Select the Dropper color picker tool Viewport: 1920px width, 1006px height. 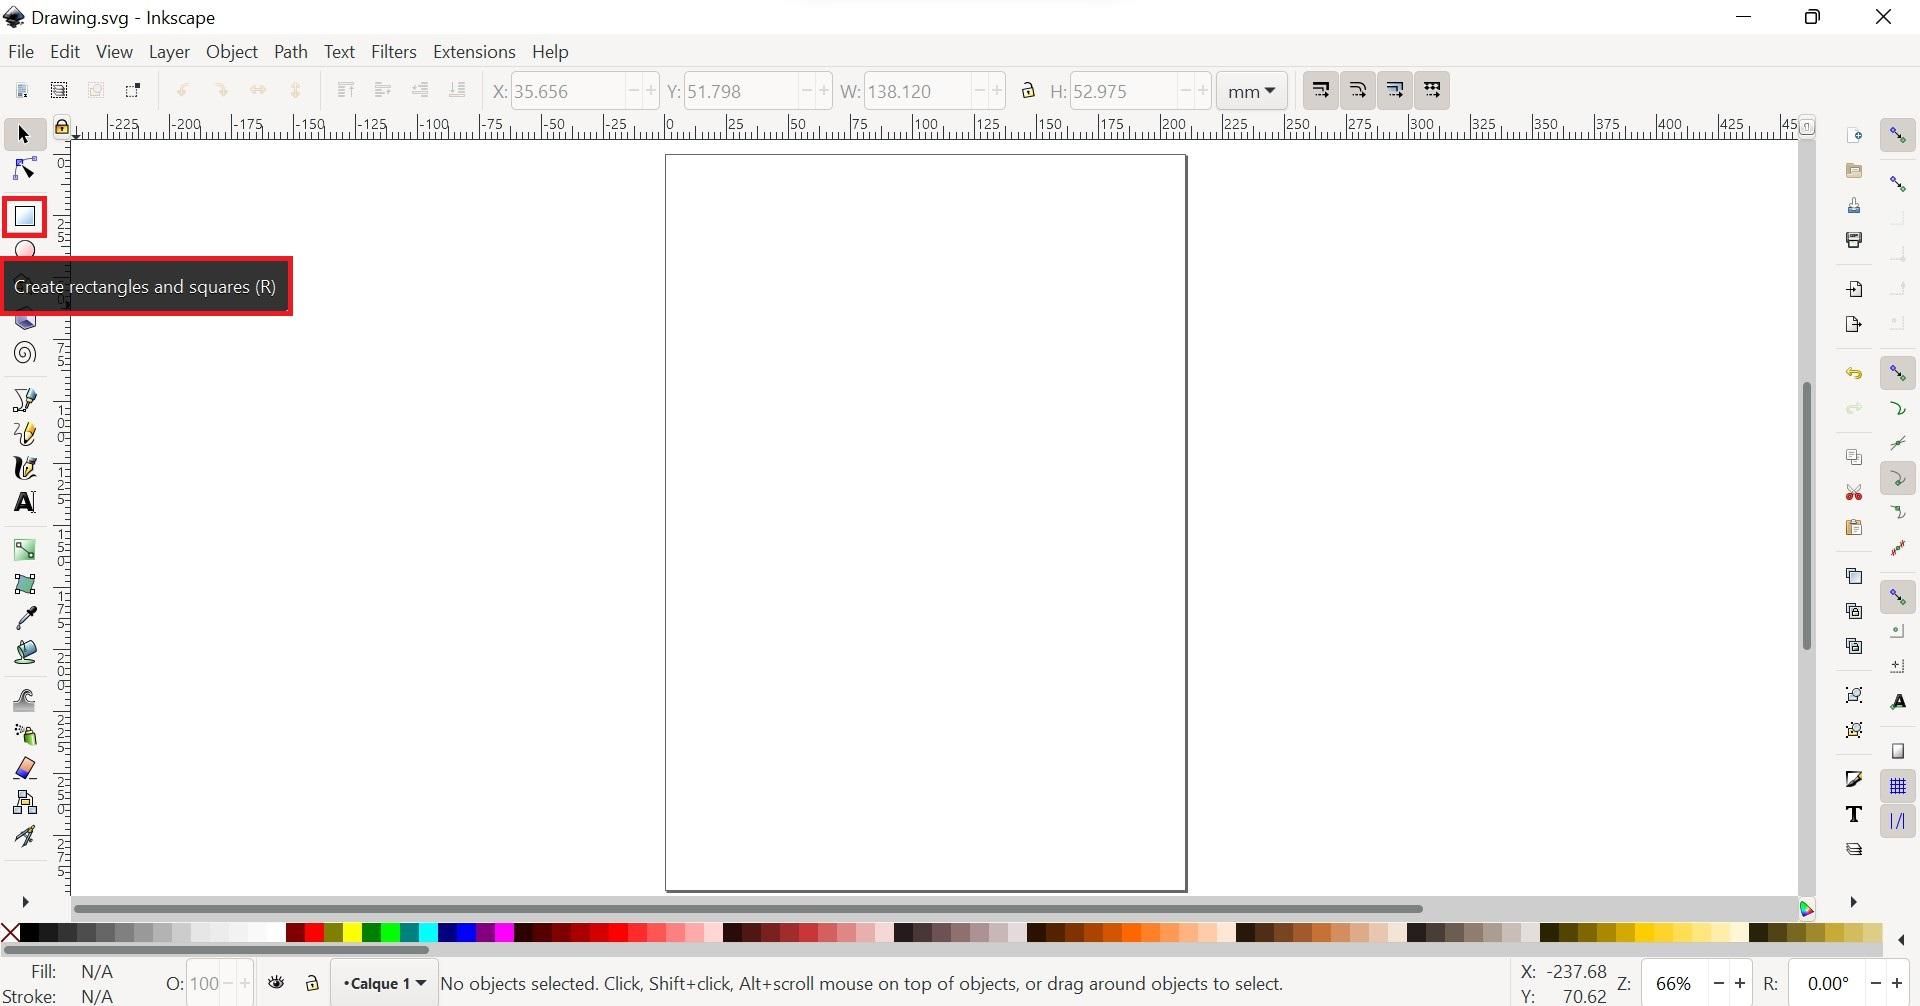click(x=24, y=617)
